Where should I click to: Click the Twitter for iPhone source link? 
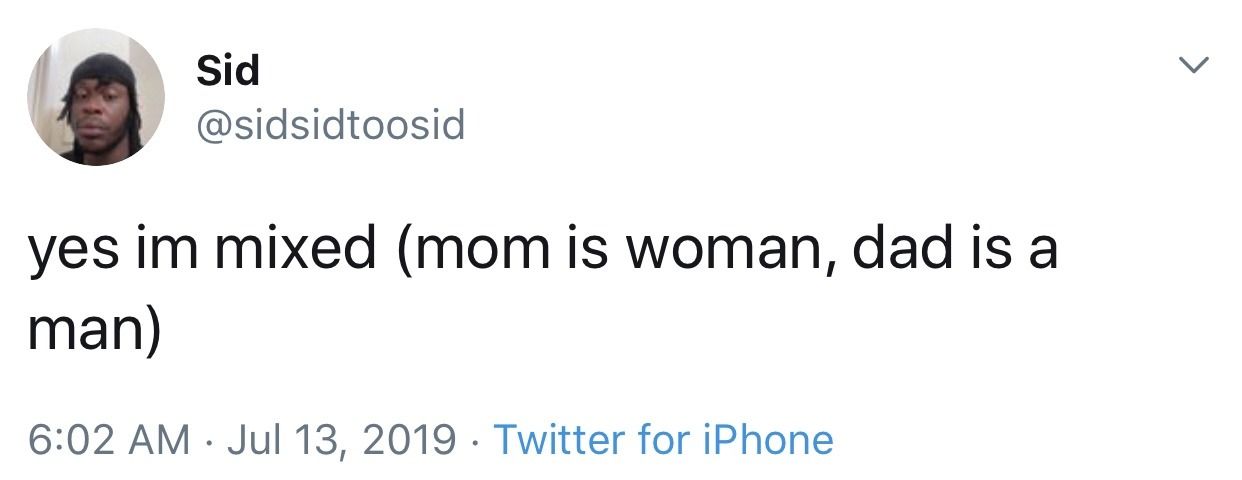[x=663, y=439]
